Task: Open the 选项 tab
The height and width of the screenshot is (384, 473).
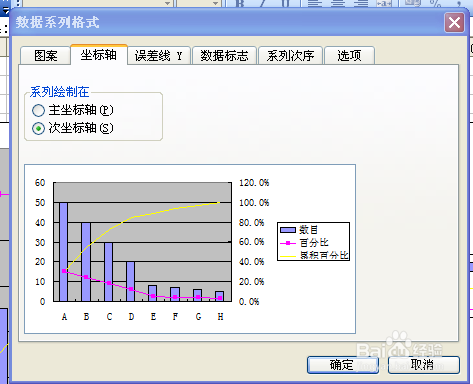Action: (x=349, y=55)
